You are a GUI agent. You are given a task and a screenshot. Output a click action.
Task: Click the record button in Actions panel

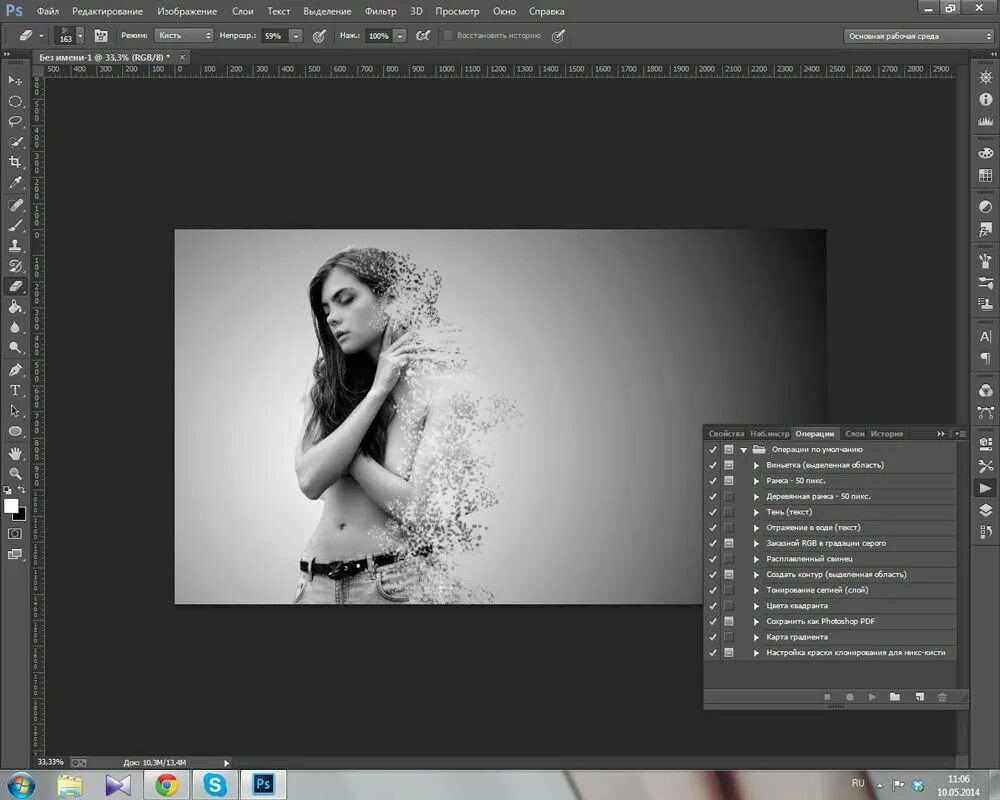tap(849, 697)
